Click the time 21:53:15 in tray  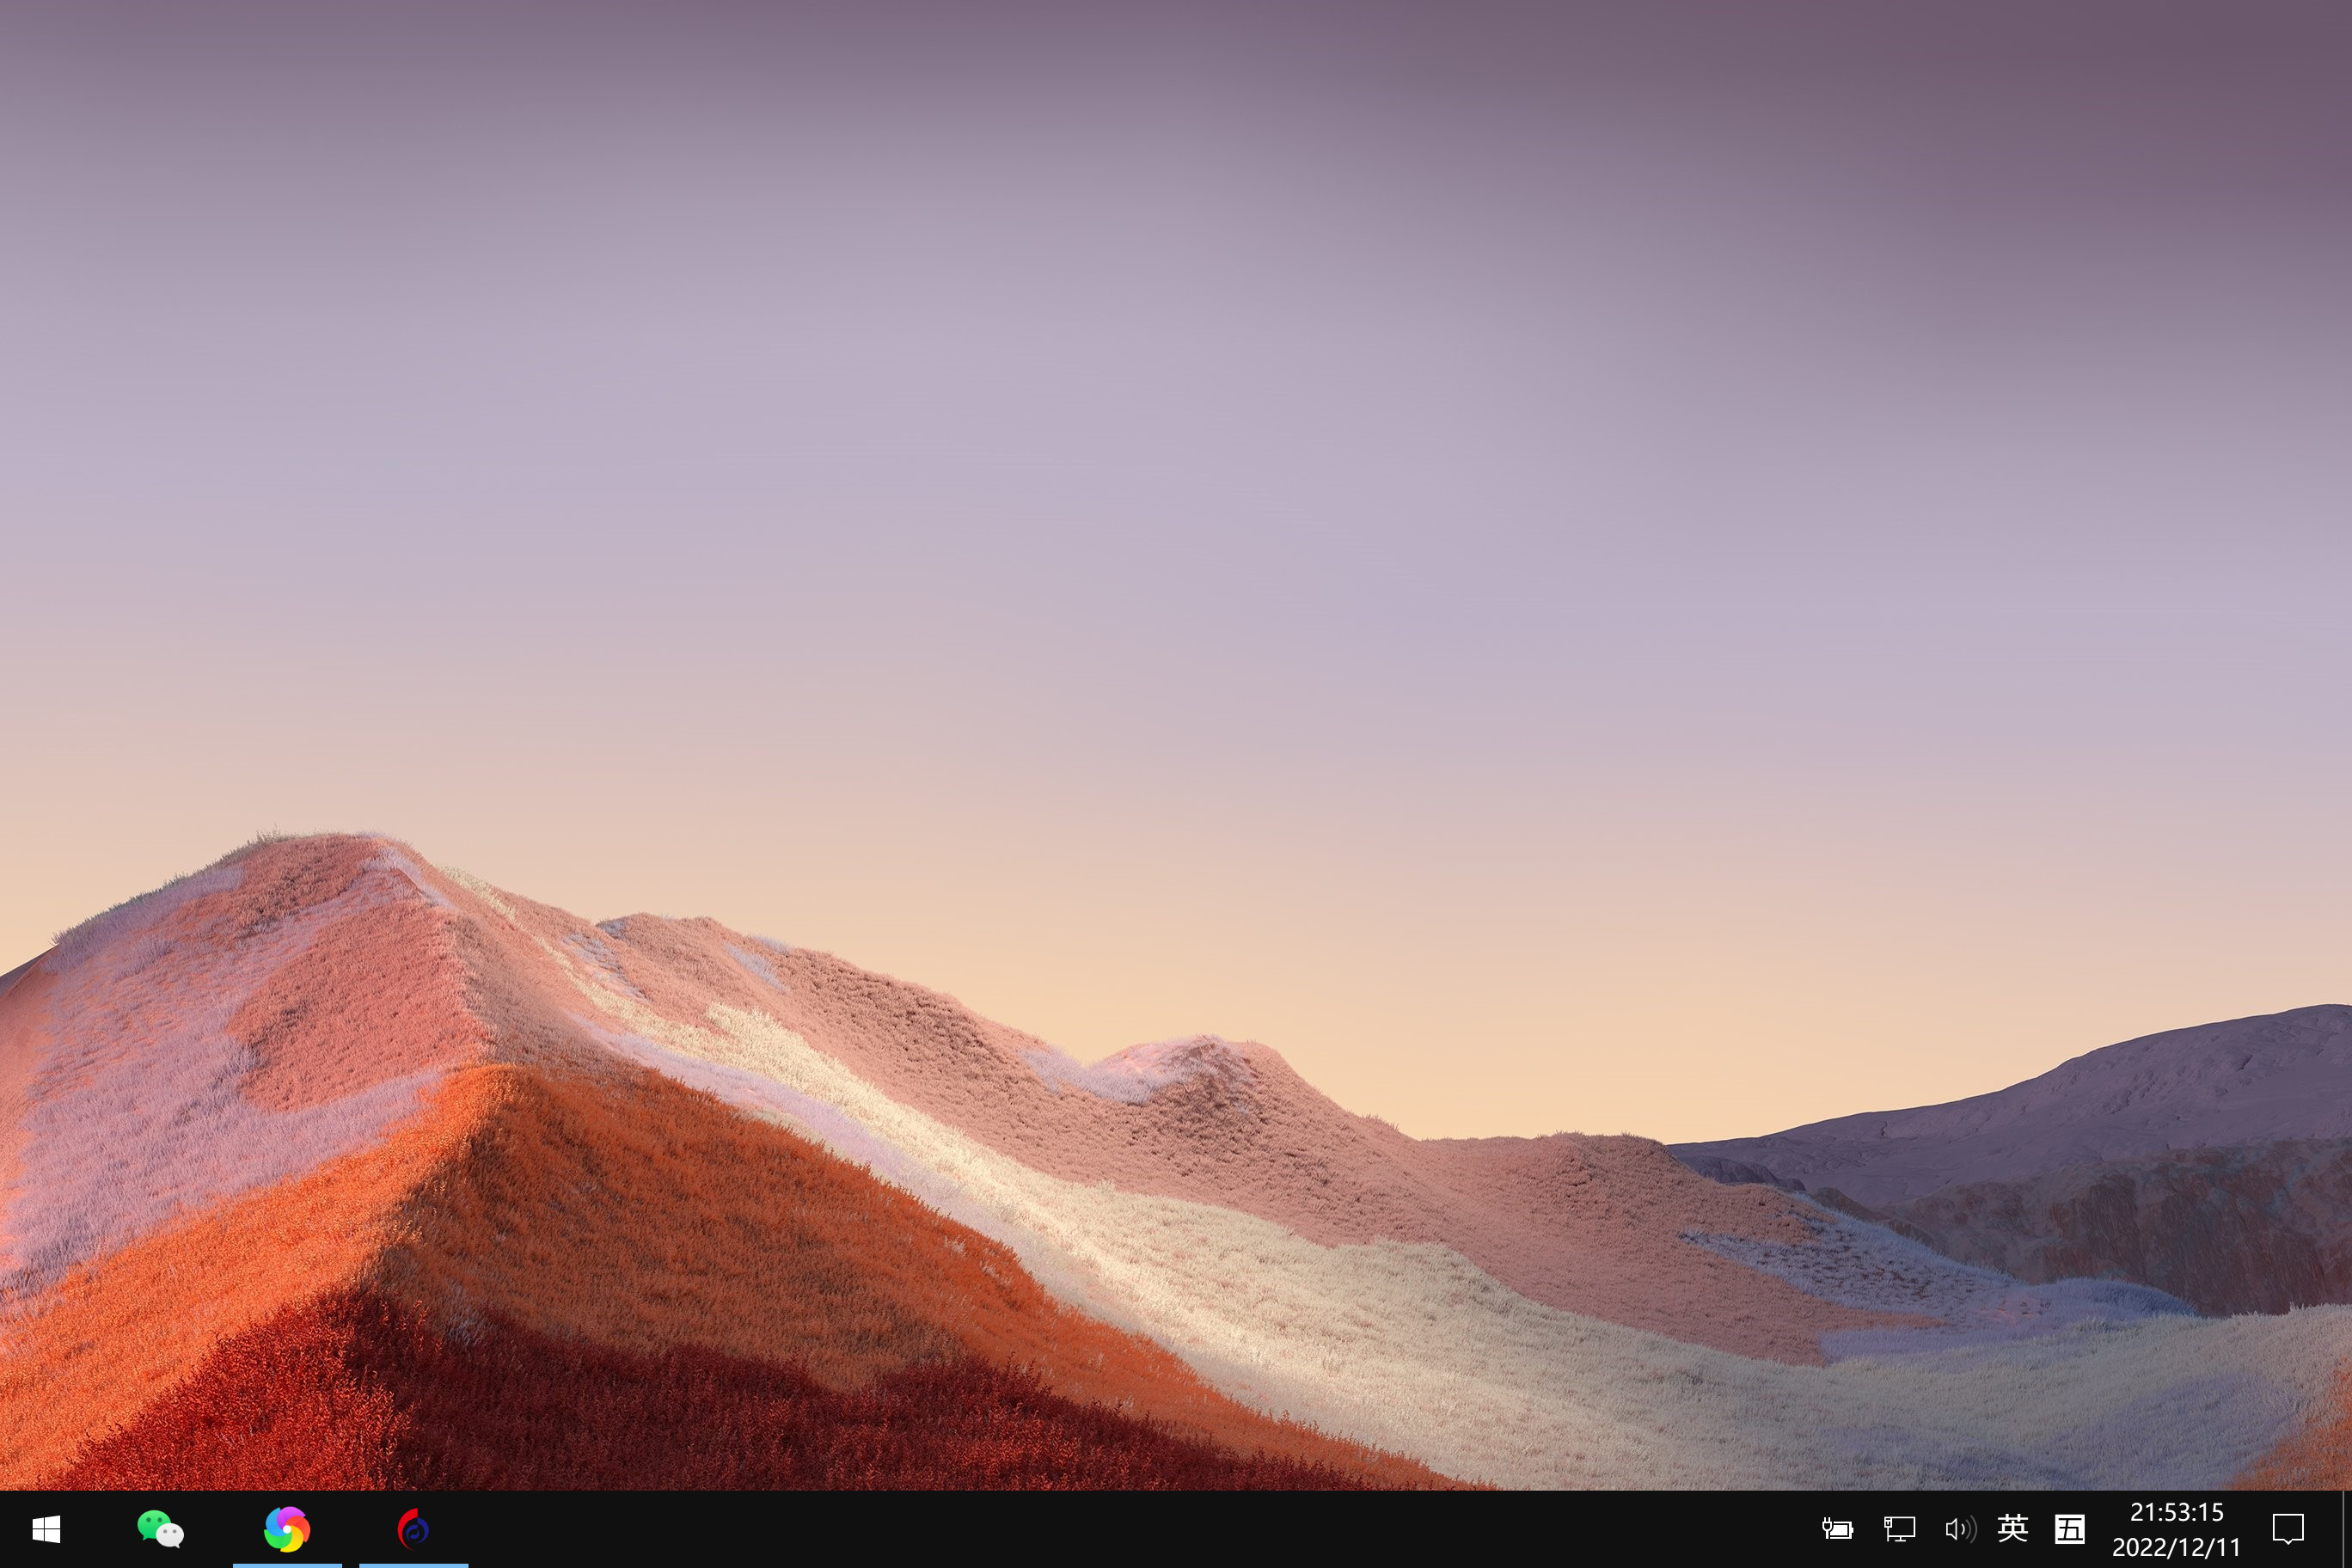[2176, 1512]
